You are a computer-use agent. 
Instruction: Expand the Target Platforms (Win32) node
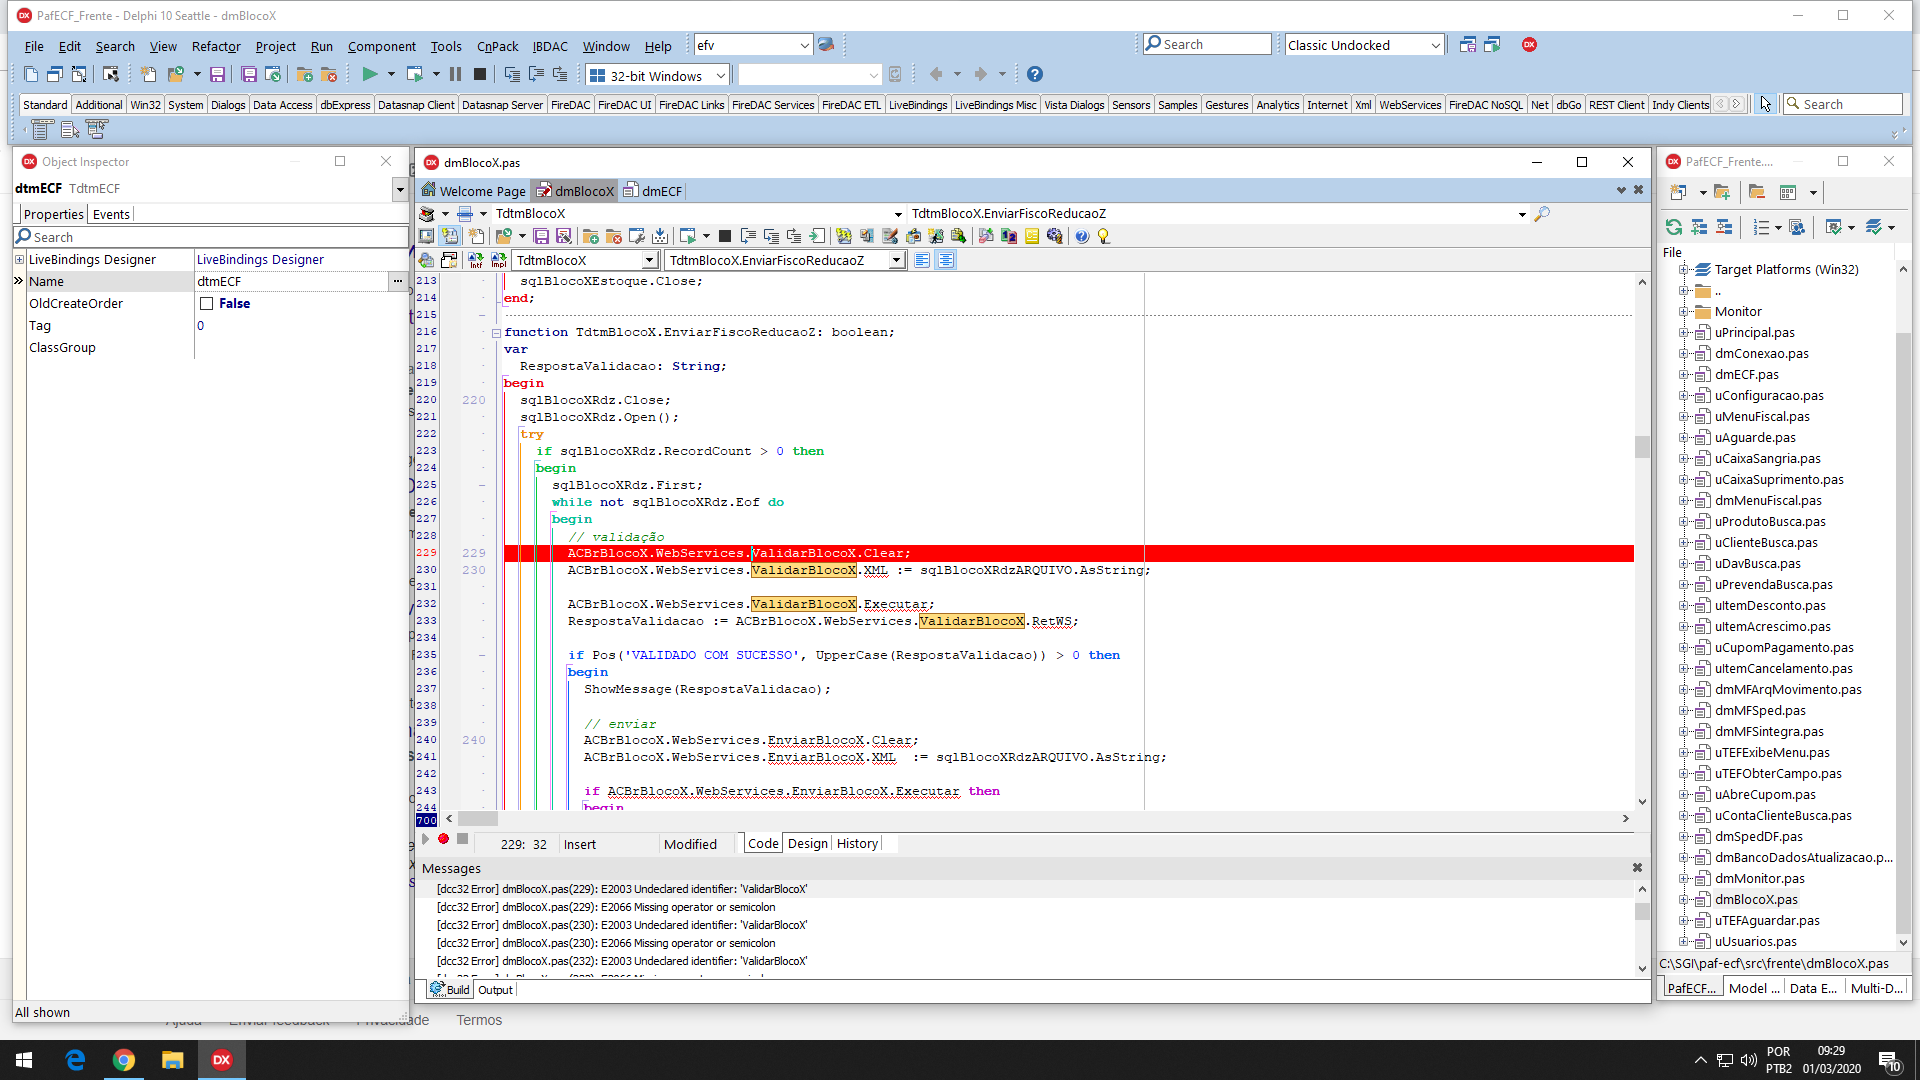click(x=1684, y=270)
